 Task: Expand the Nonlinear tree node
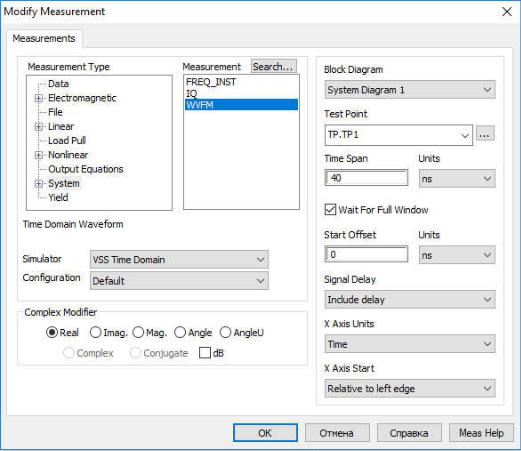(39, 155)
